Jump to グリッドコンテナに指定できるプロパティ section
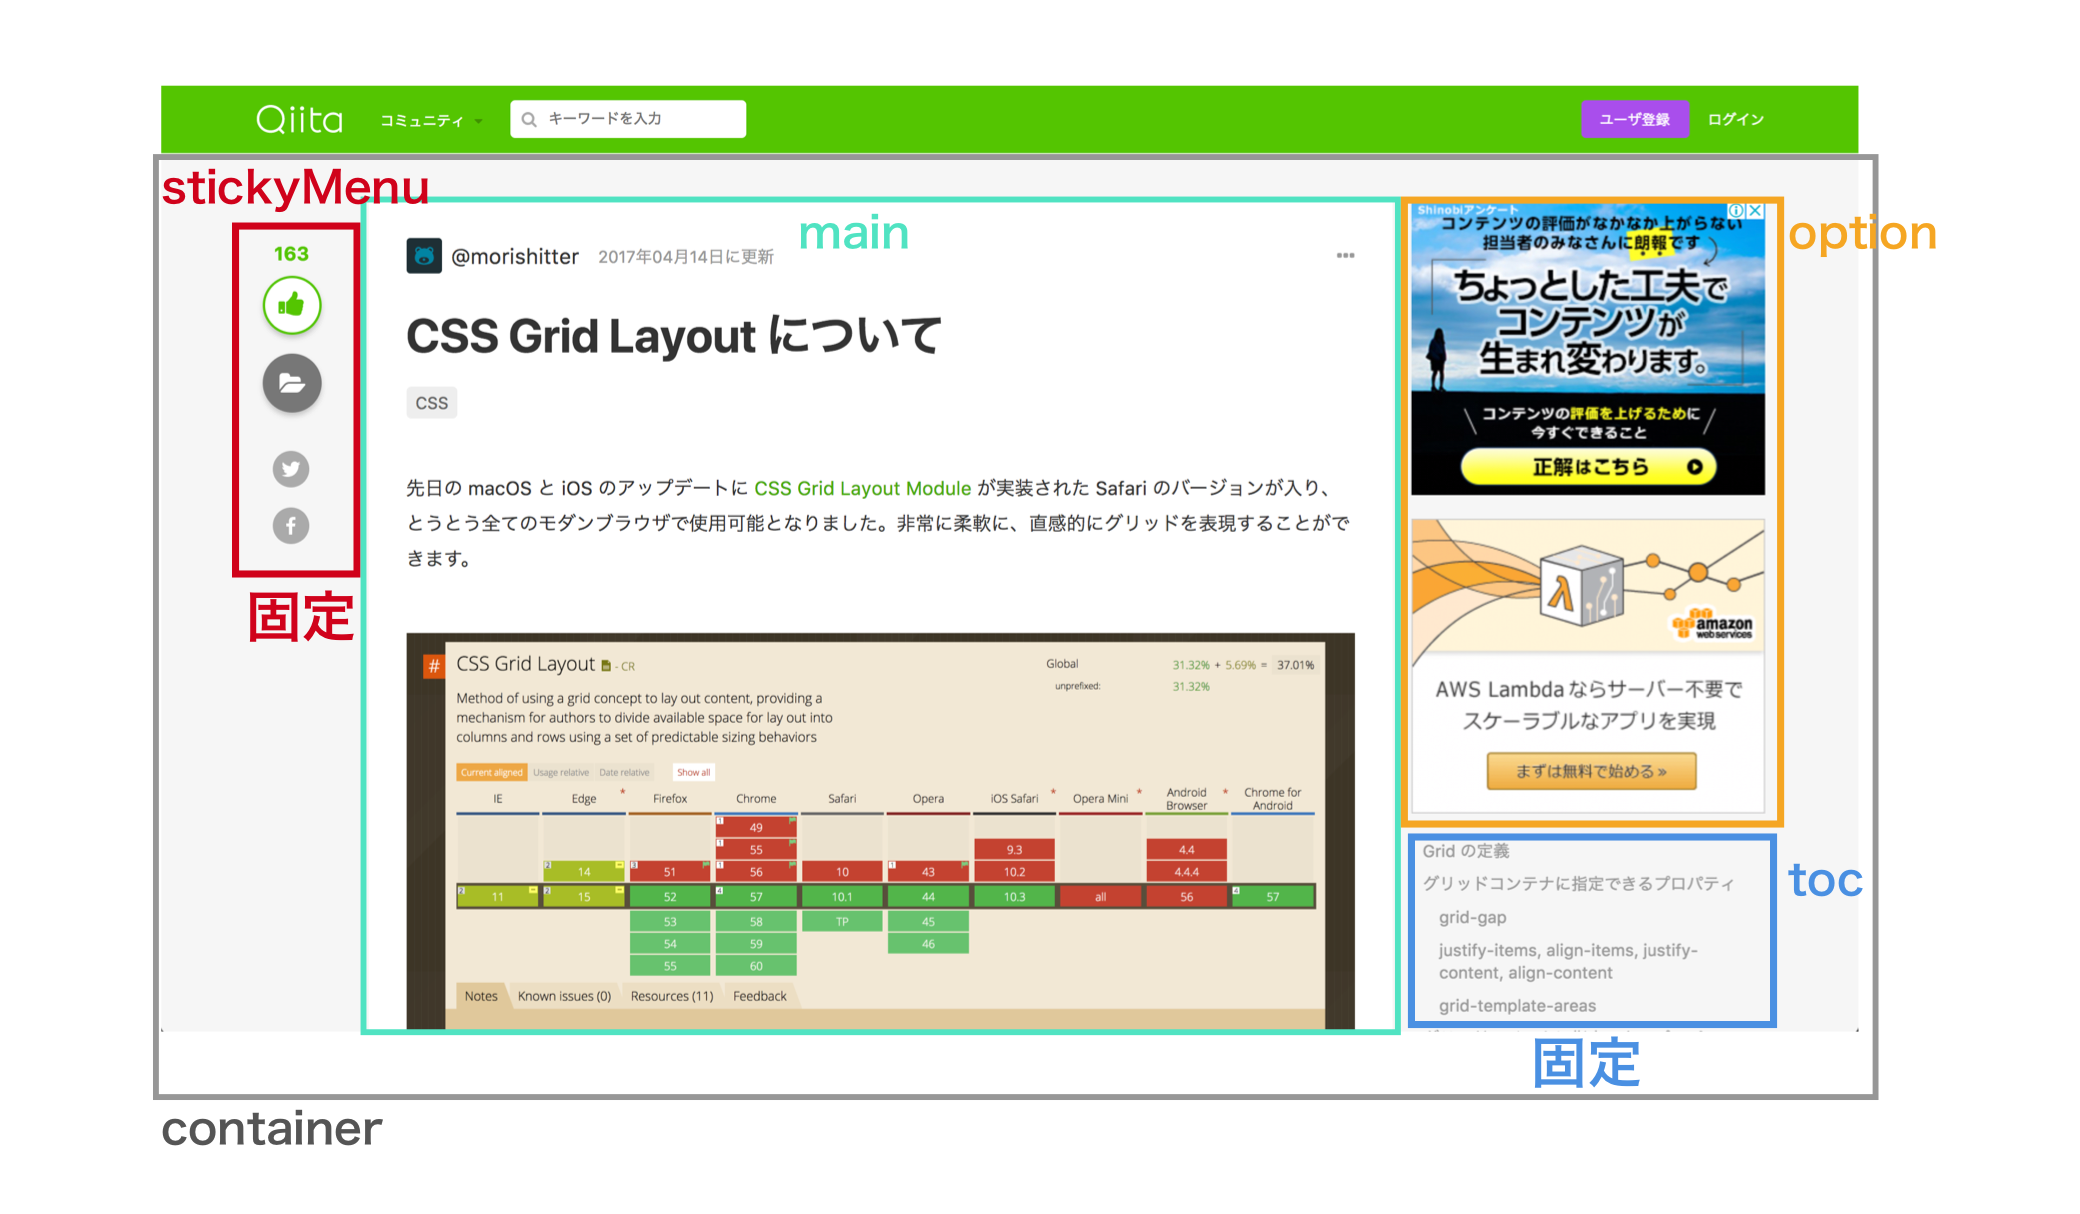 point(1578,883)
